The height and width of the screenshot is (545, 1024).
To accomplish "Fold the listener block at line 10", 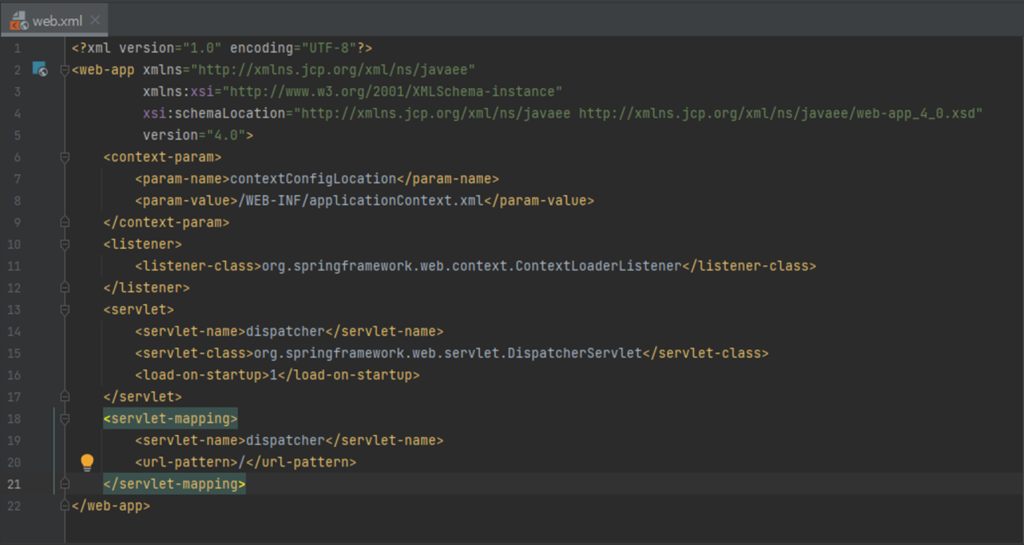I will coord(65,244).
